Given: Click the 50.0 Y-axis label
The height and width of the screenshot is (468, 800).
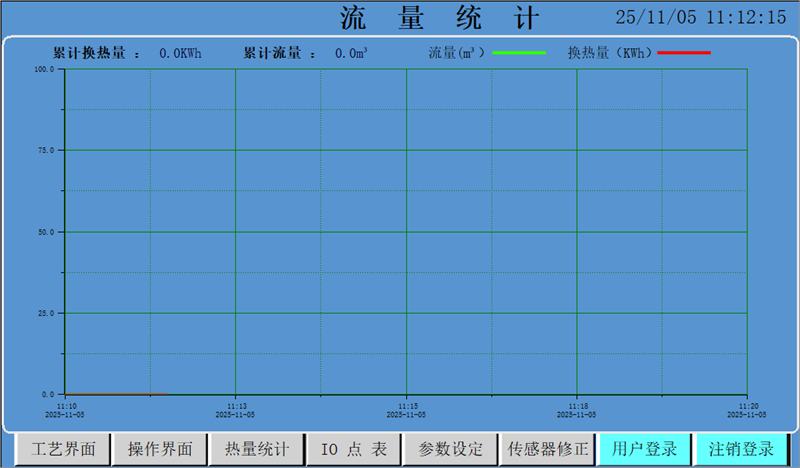Looking at the screenshot, I should pos(45,232).
